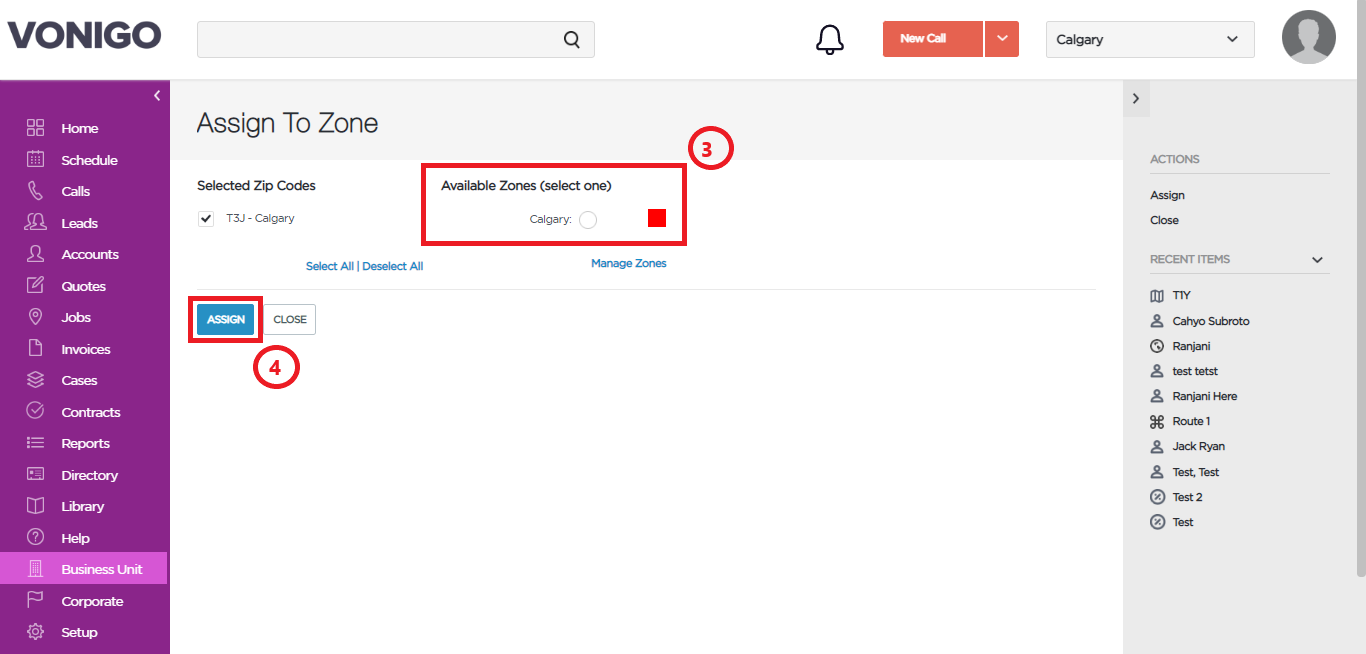This screenshot has width=1366, height=654.
Task: Open the user profile avatar
Action: 1309,37
